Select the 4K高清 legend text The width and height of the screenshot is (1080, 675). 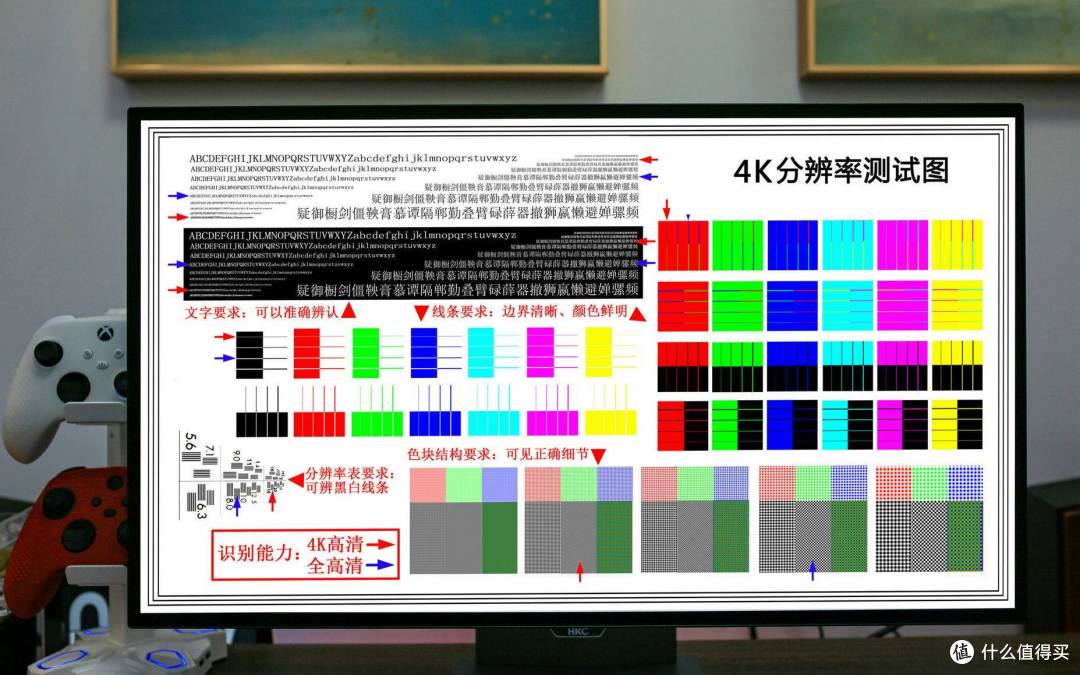click(335, 543)
